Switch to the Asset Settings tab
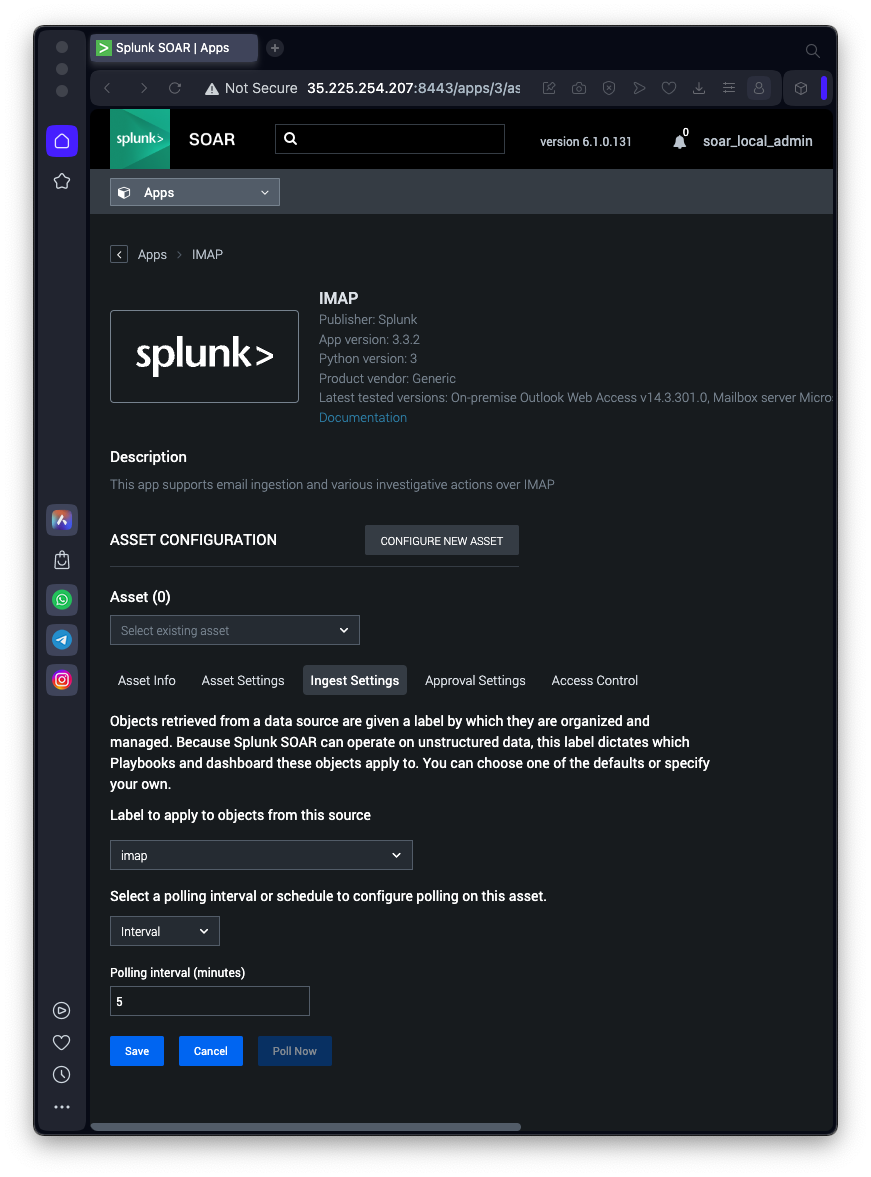Viewport: 871px width, 1177px height. (x=243, y=681)
